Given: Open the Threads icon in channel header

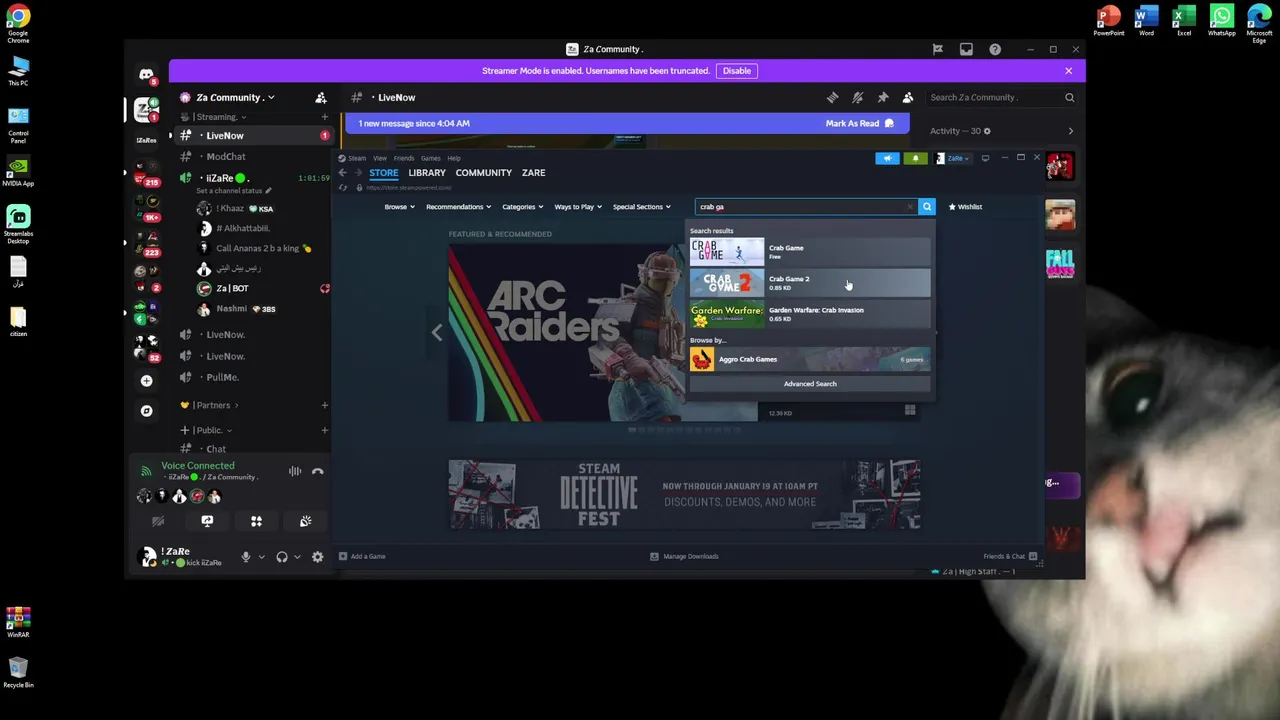Looking at the screenshot, I should point(832,97).
